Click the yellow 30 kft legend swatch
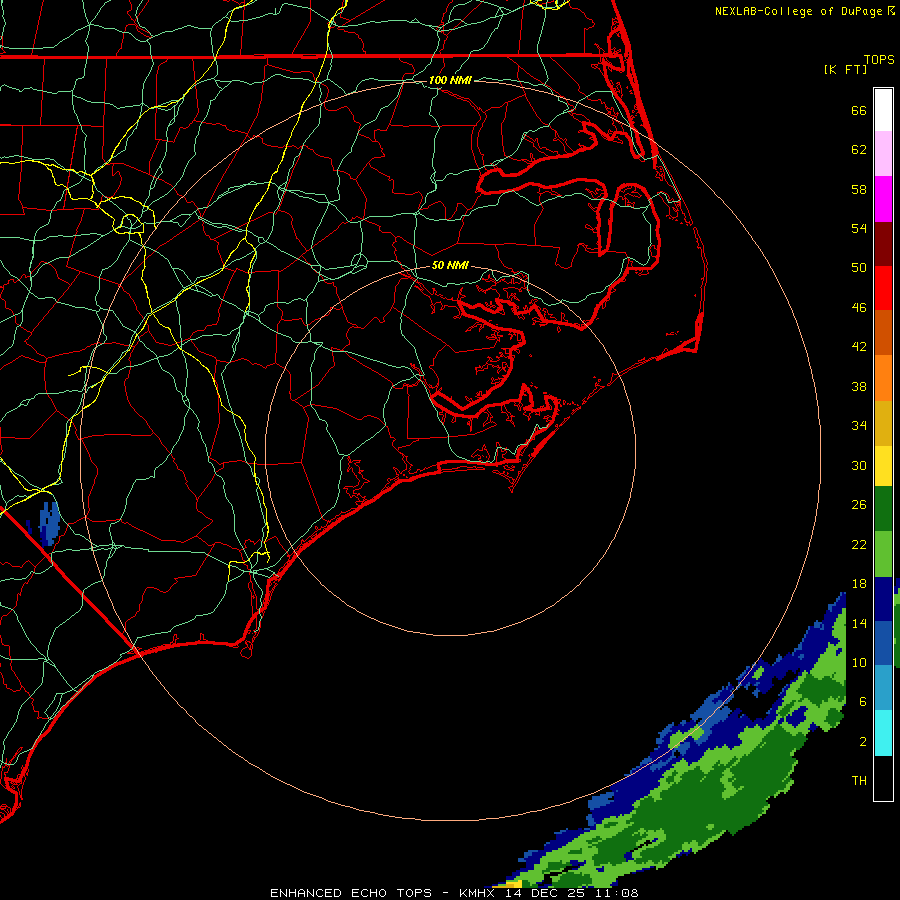Image resolution: width=900 pixels, height=900 pixels. tap(883, 465)
